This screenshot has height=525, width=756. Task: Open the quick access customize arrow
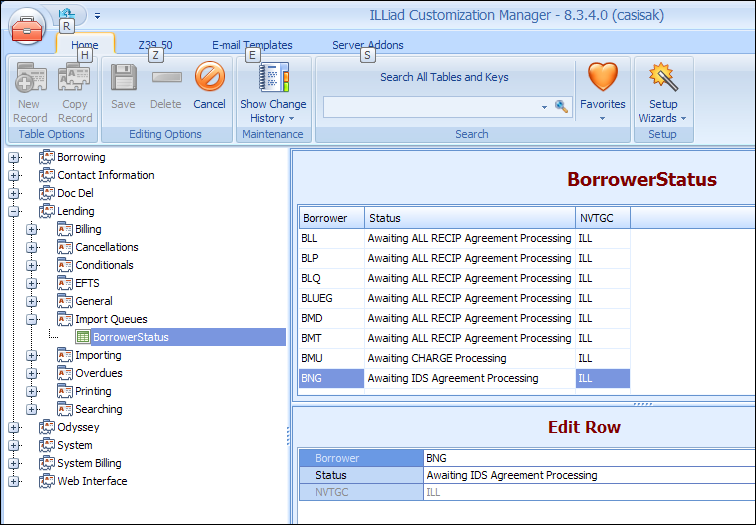[97, 16]
